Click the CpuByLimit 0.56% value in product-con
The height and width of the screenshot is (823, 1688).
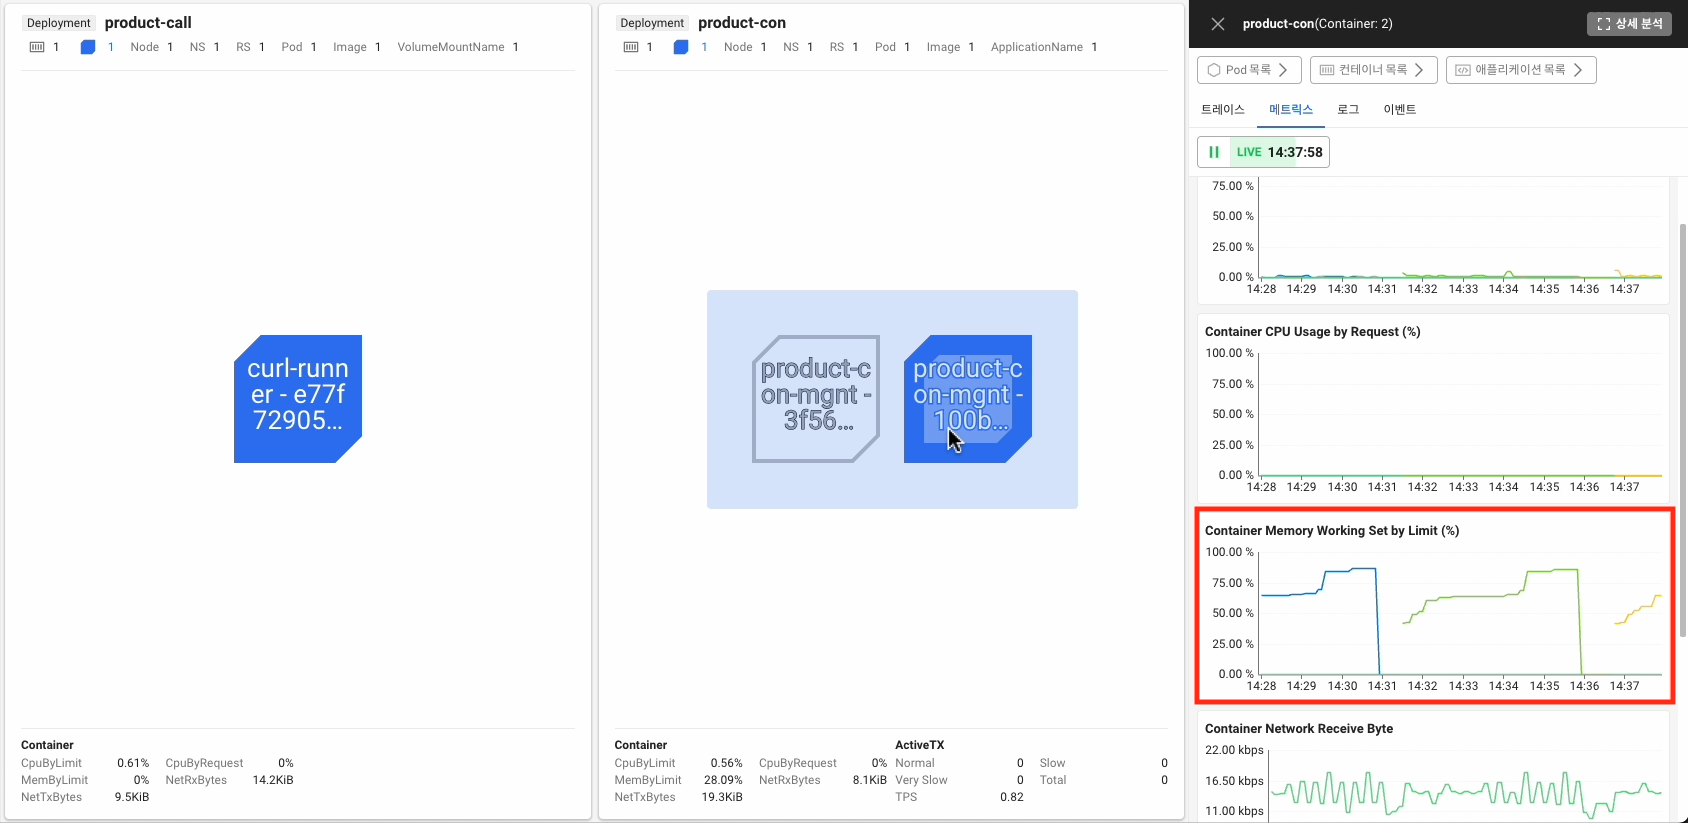726,763
